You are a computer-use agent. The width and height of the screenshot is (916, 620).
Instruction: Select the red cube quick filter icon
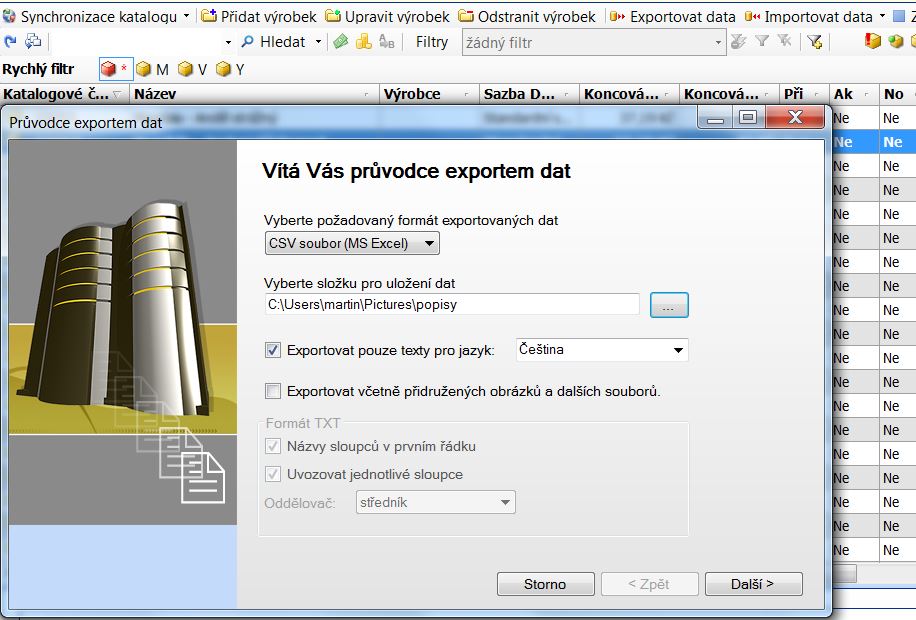click(109, 69)
